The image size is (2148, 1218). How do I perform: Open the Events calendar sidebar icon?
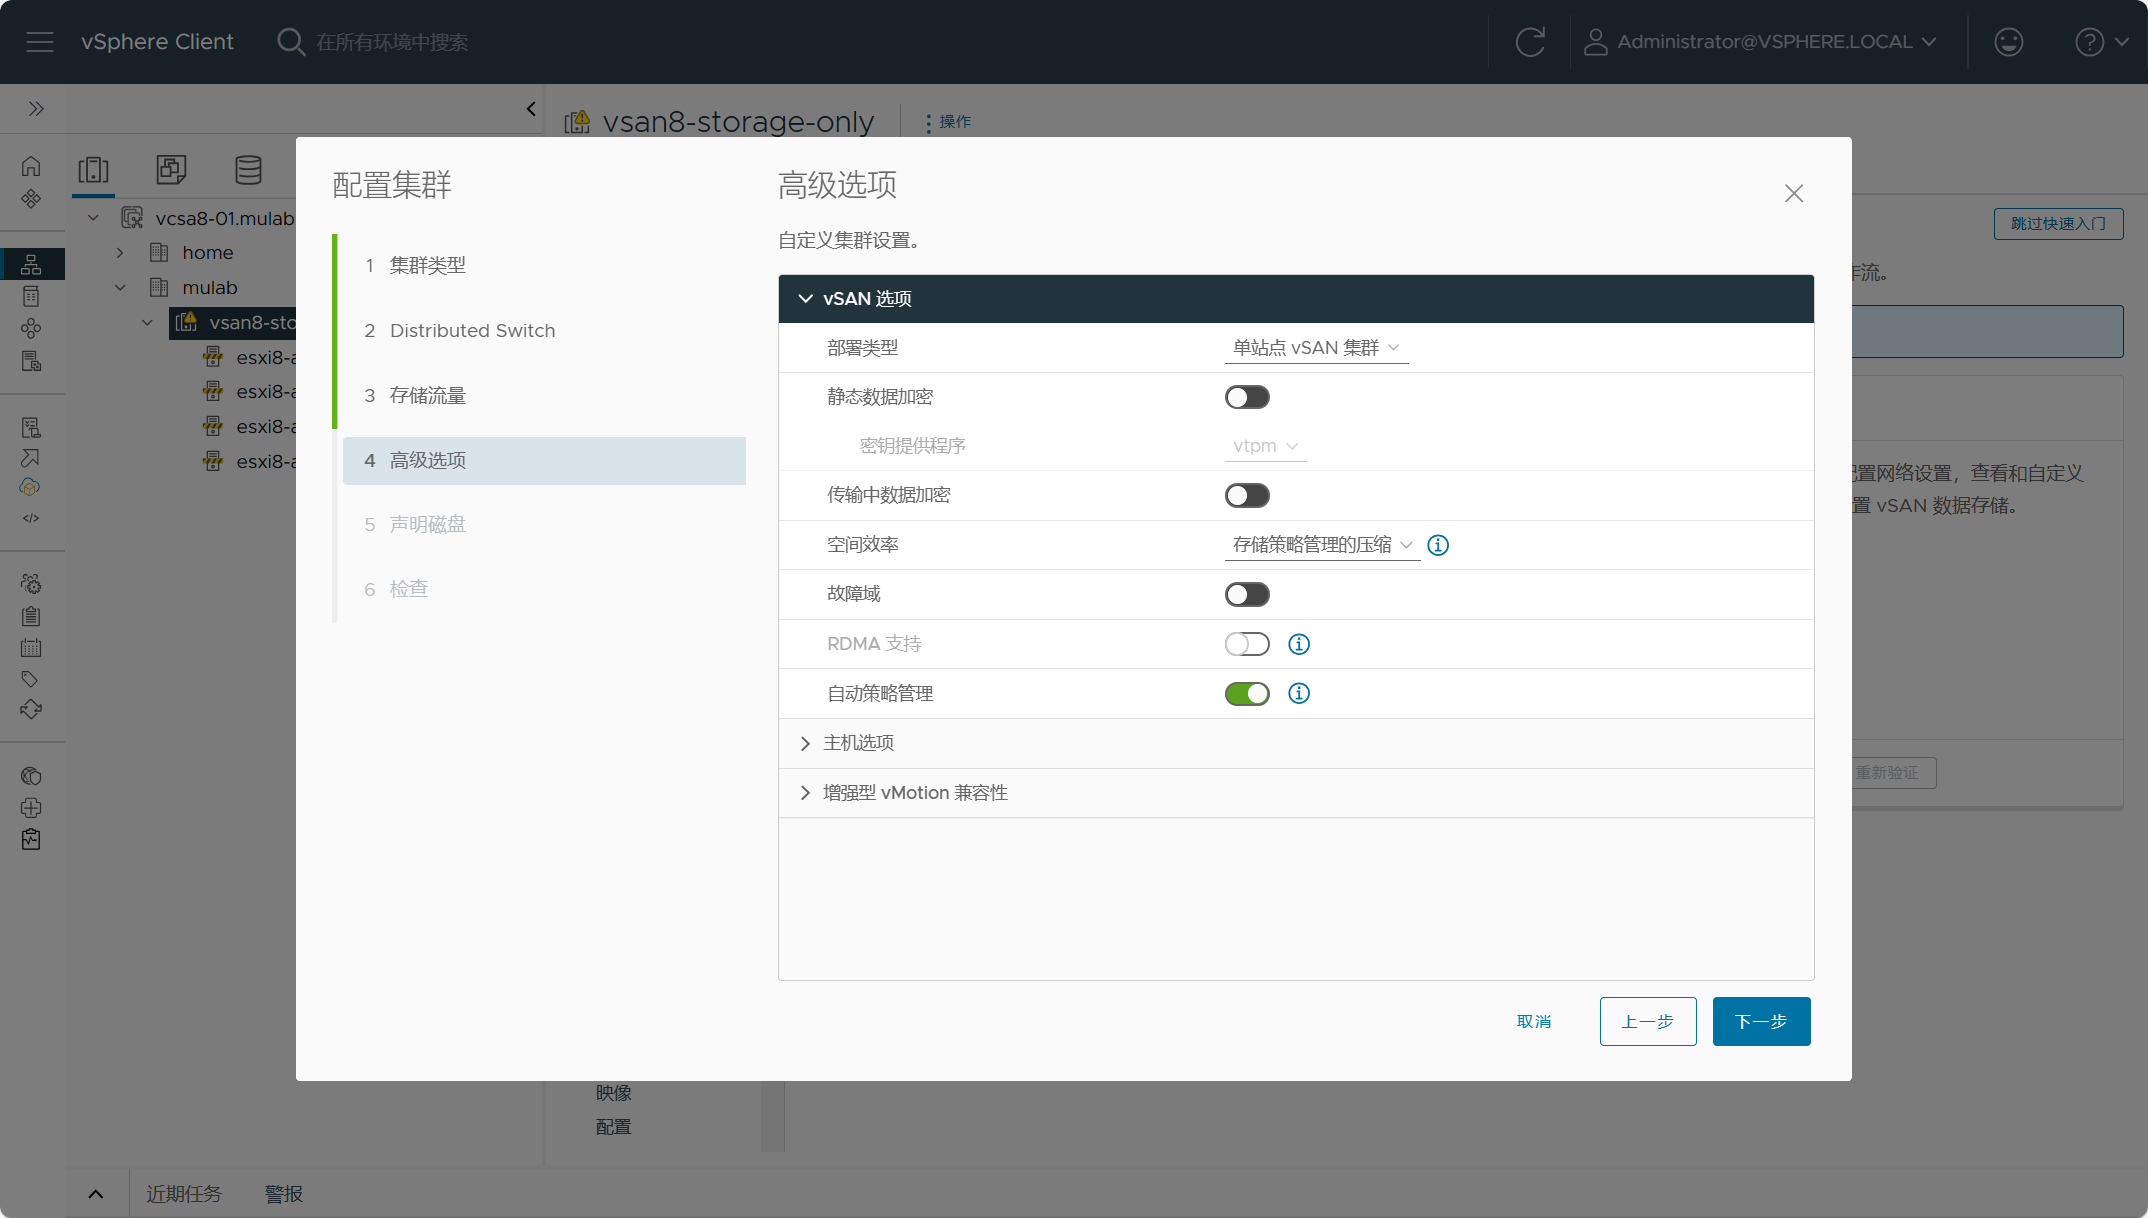point(31,647)
